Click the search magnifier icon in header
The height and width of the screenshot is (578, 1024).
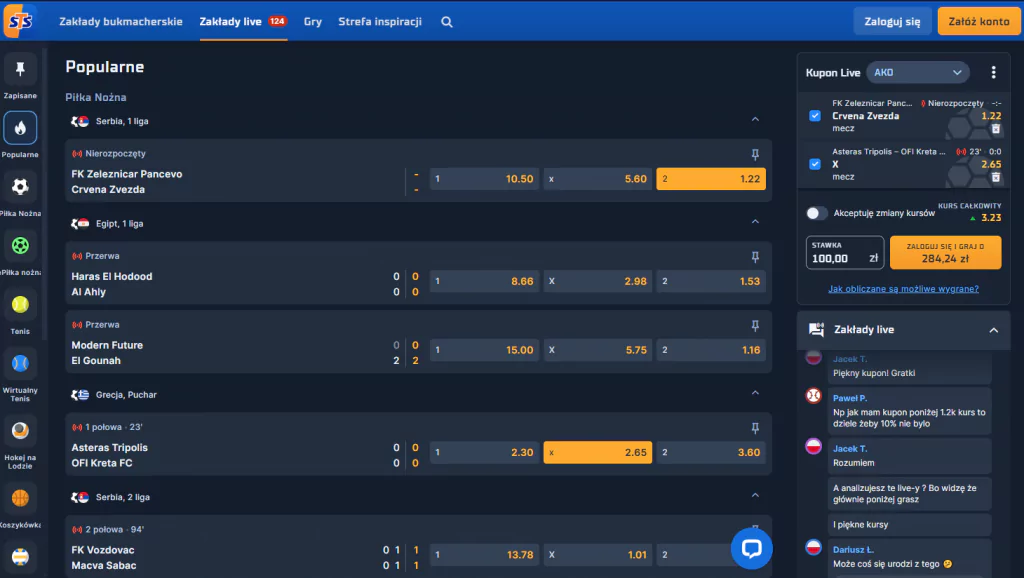coord(447,21)
